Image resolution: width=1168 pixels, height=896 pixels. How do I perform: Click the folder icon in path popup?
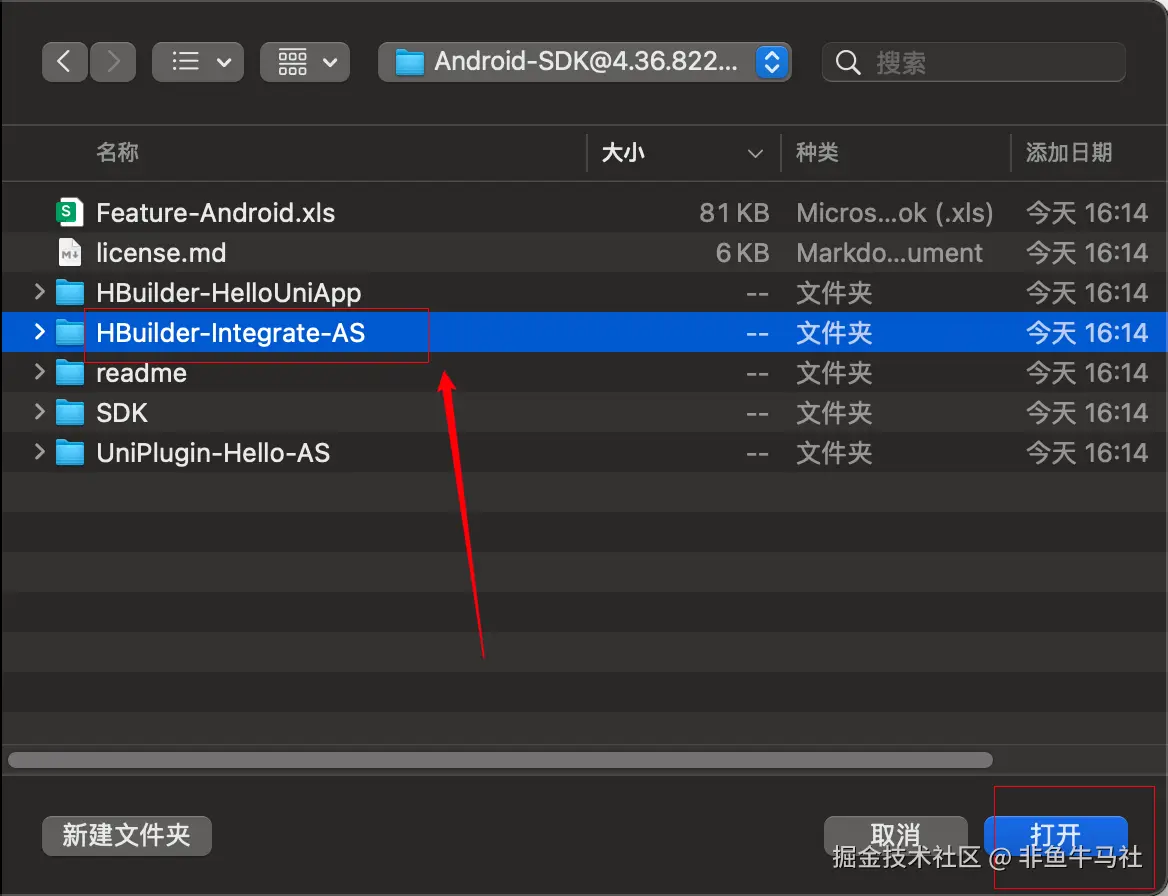pyautogui.click(x=409, y=63)
